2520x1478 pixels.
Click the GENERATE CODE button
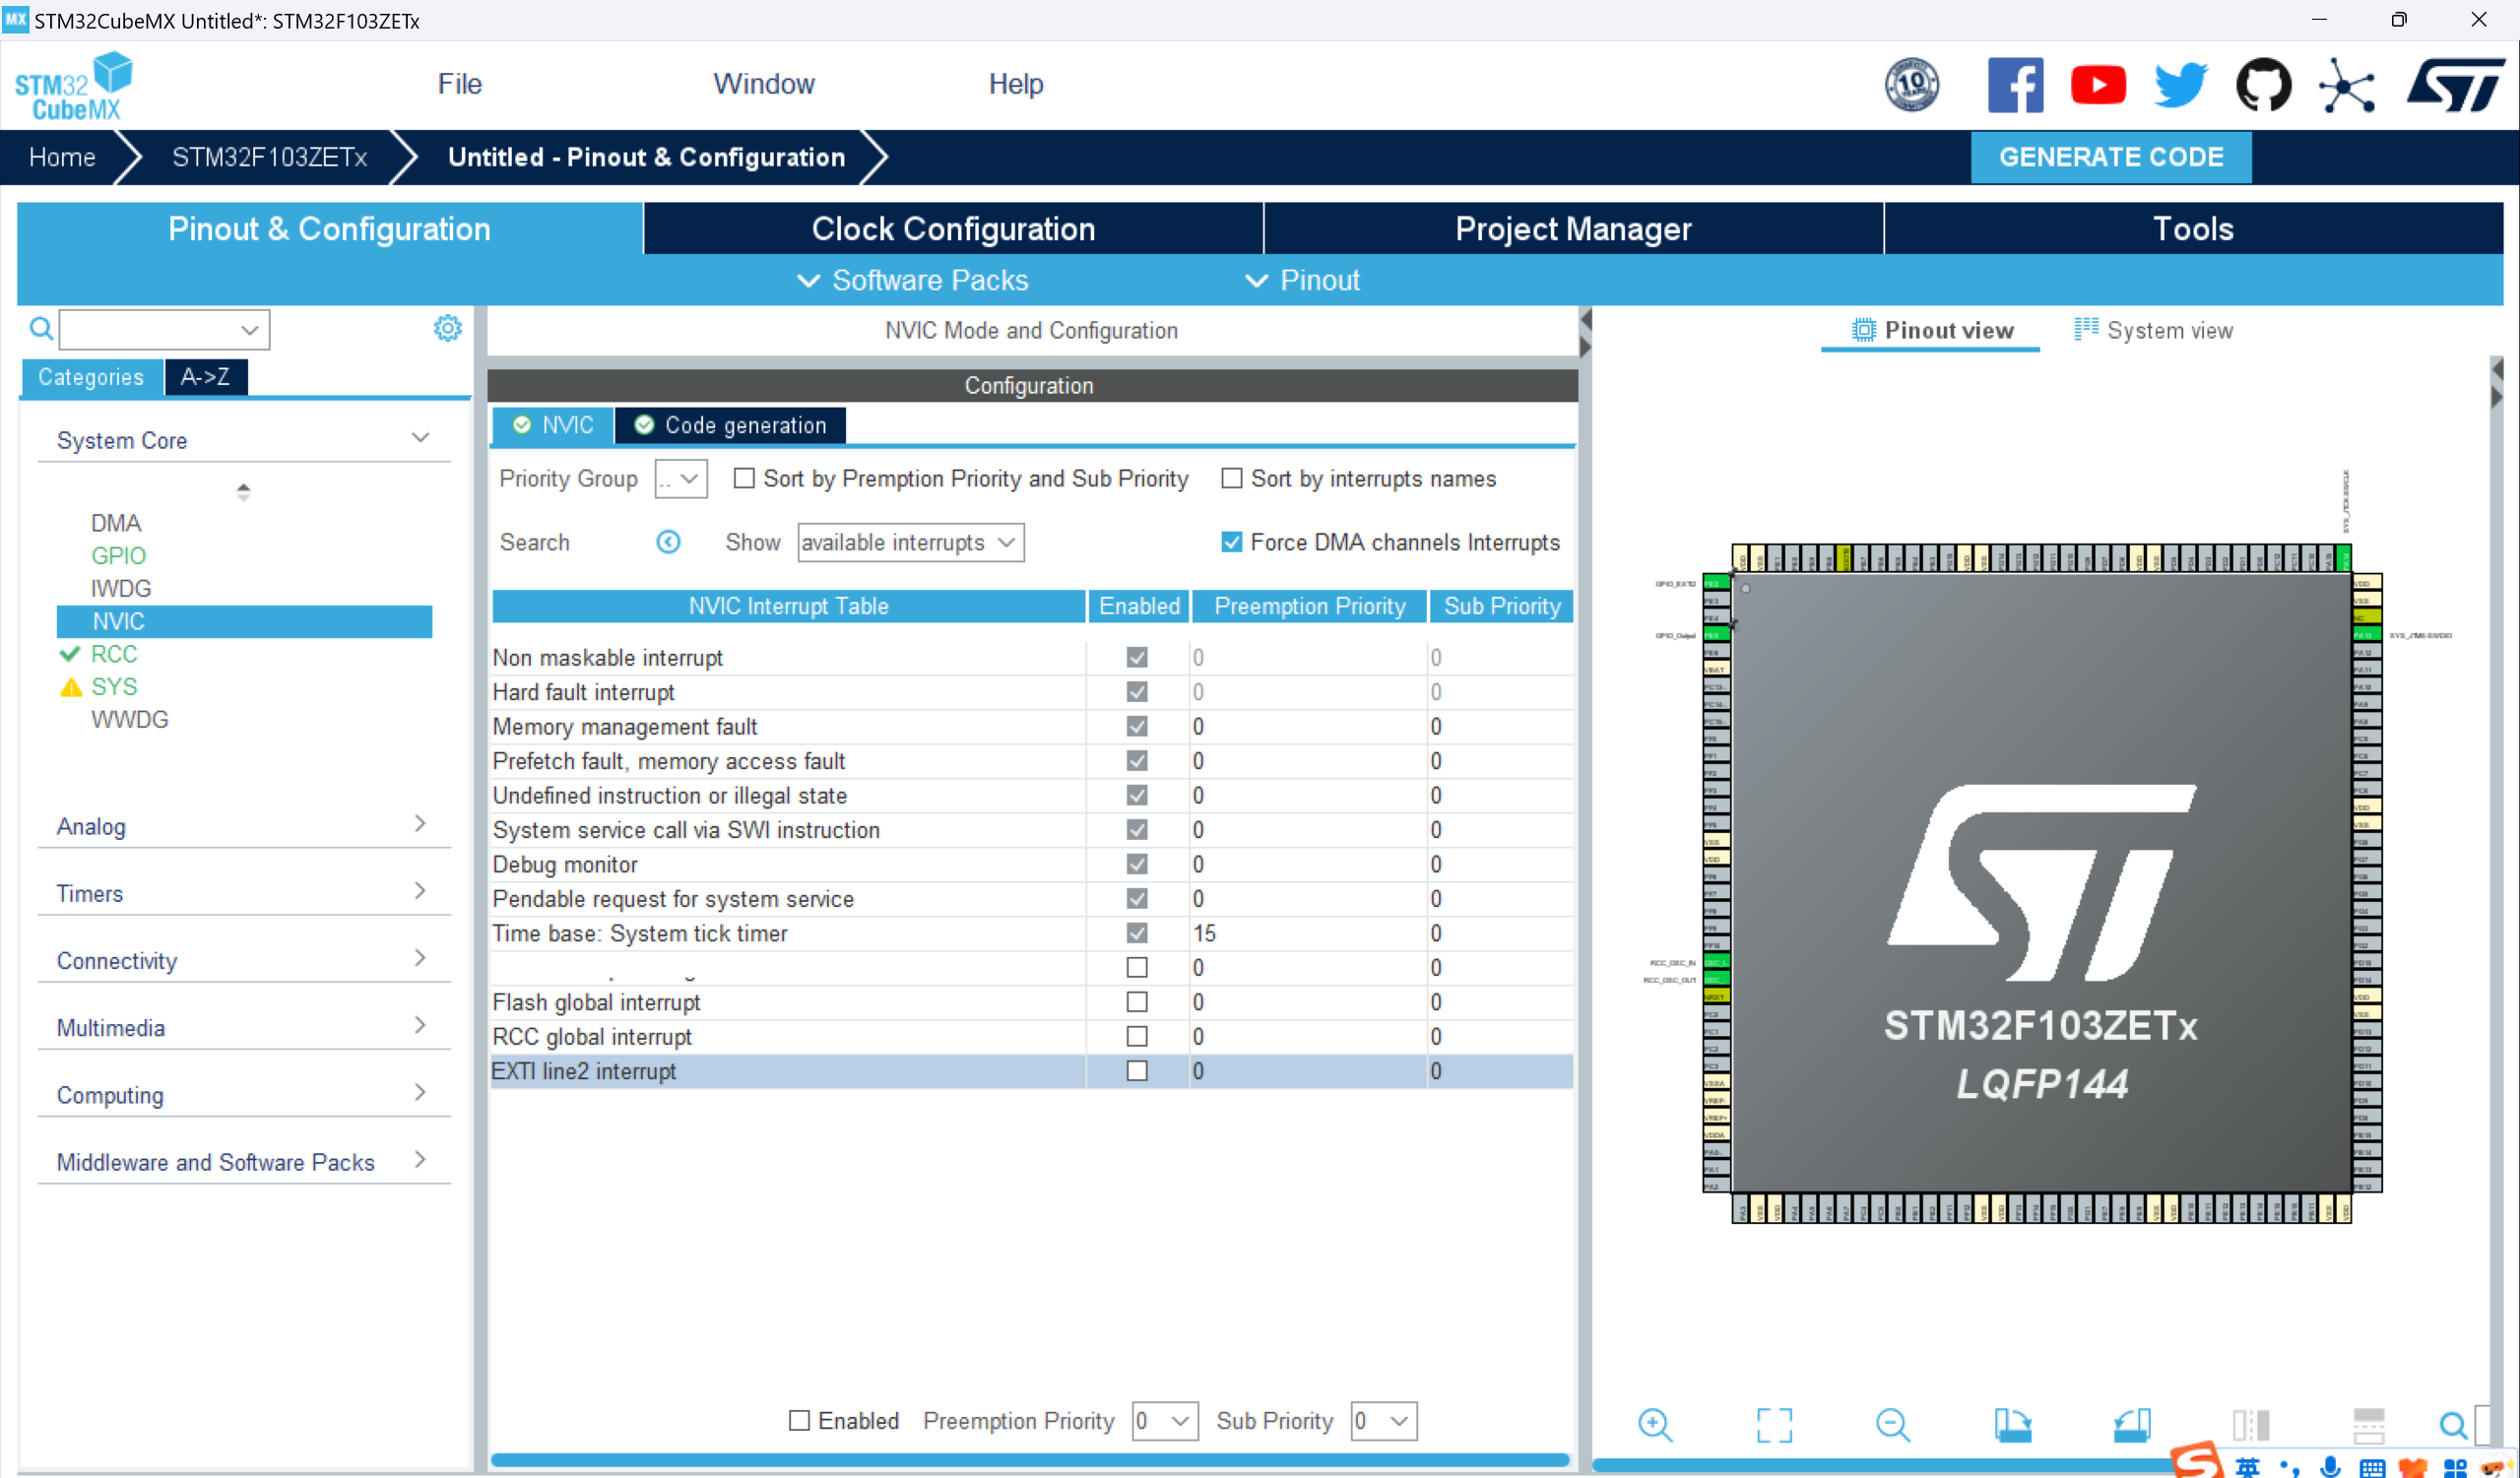click(2110, 157)
